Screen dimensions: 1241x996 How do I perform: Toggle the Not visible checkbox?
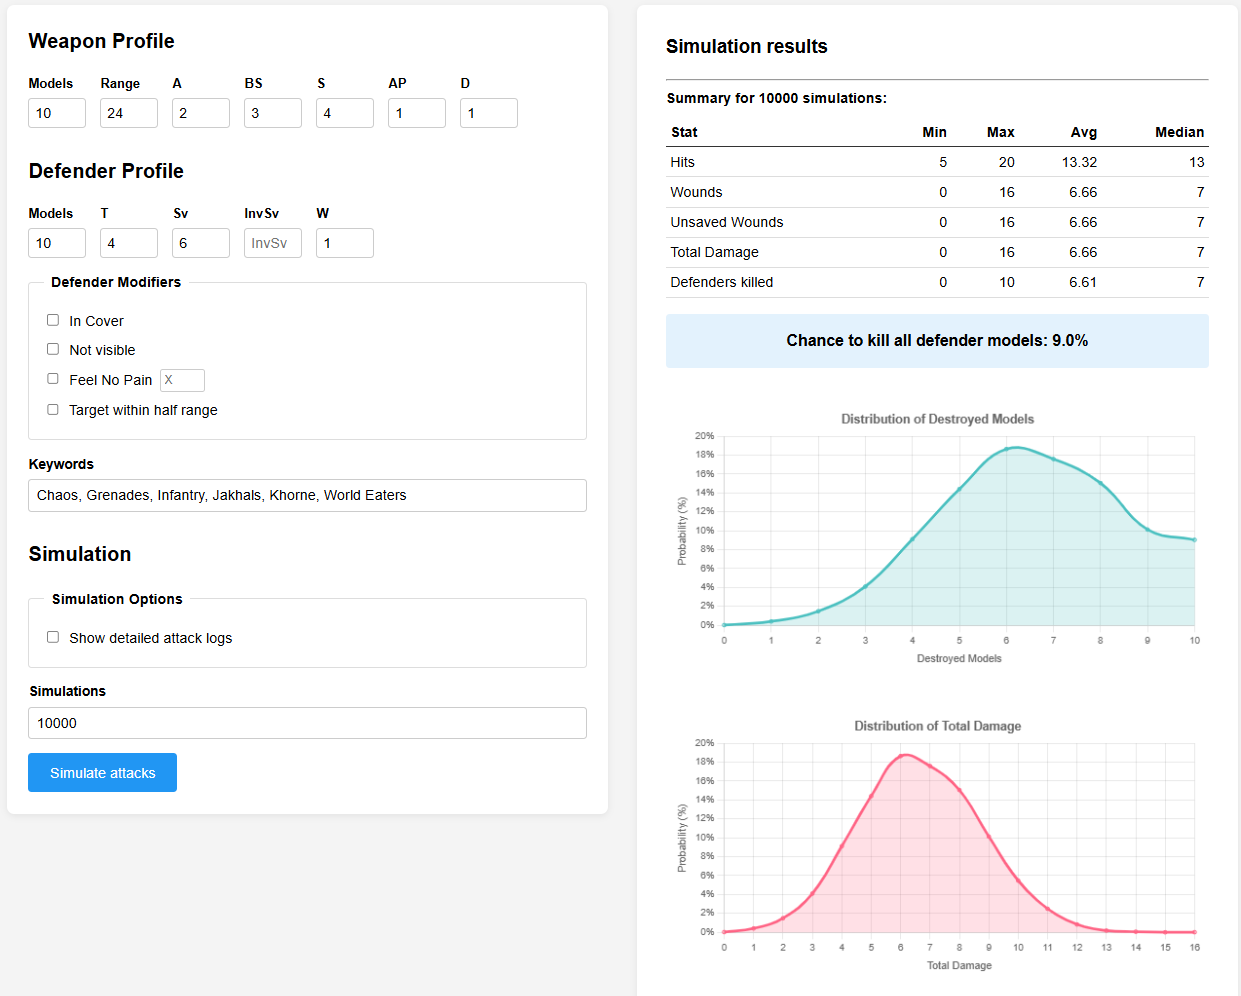click(x=53, y=349)
